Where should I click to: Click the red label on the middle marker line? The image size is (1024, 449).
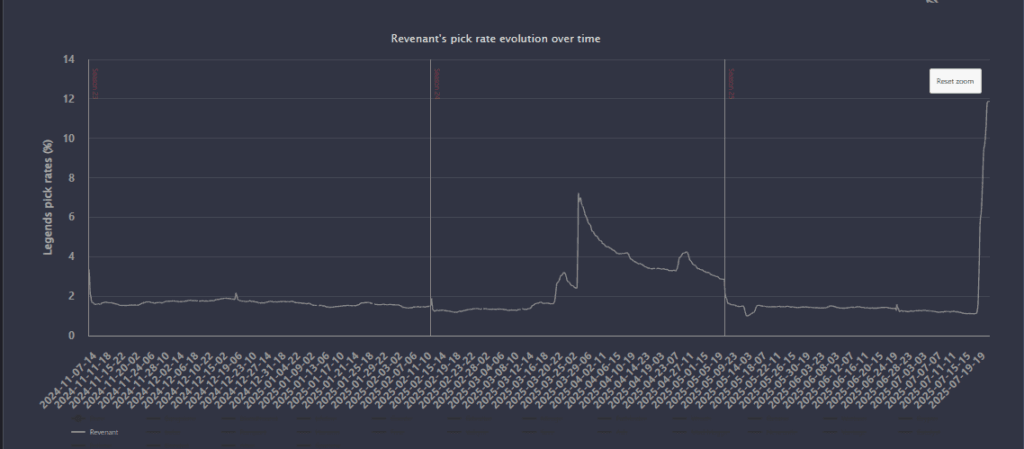pyautogui.click(x=435, y=83)
